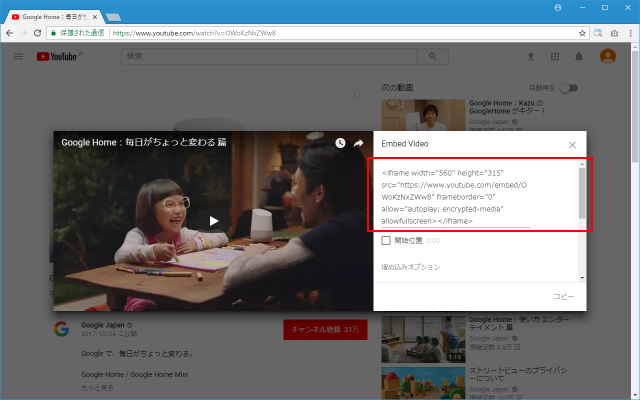Select the Google Home browser tab
The height and width of the screenshot is (400, 640).
pyautogui.click(x=53, y=17)
